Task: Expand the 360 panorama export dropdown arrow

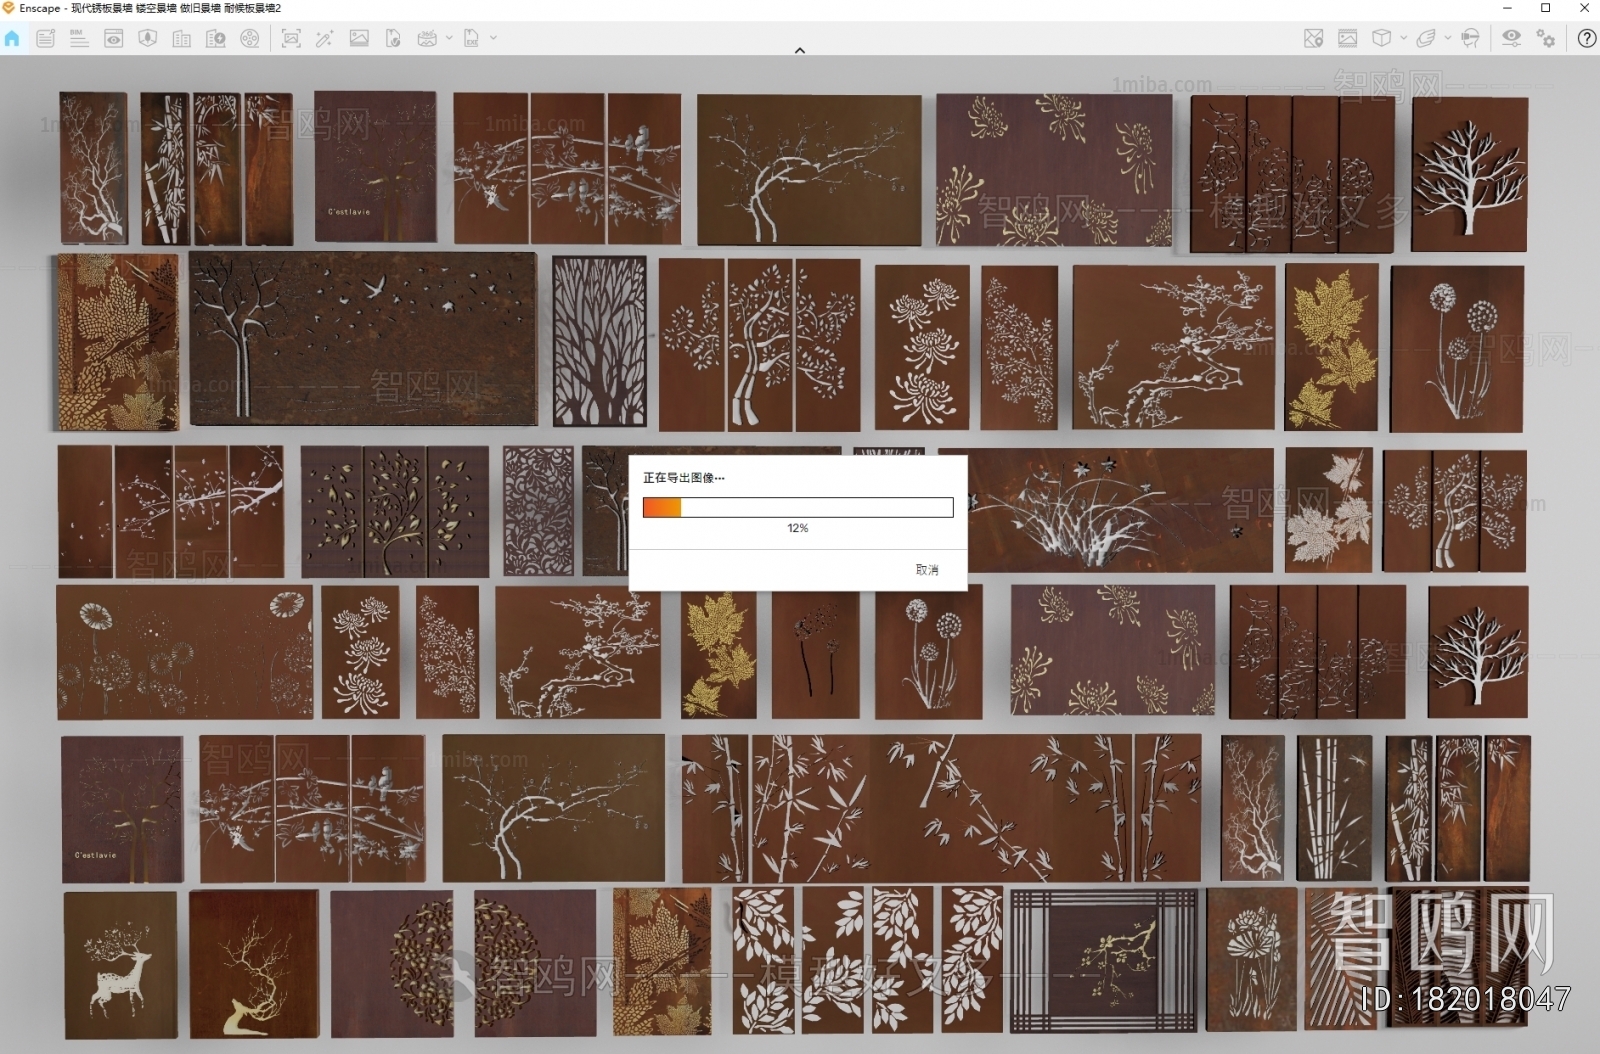Action: point(449,38)
